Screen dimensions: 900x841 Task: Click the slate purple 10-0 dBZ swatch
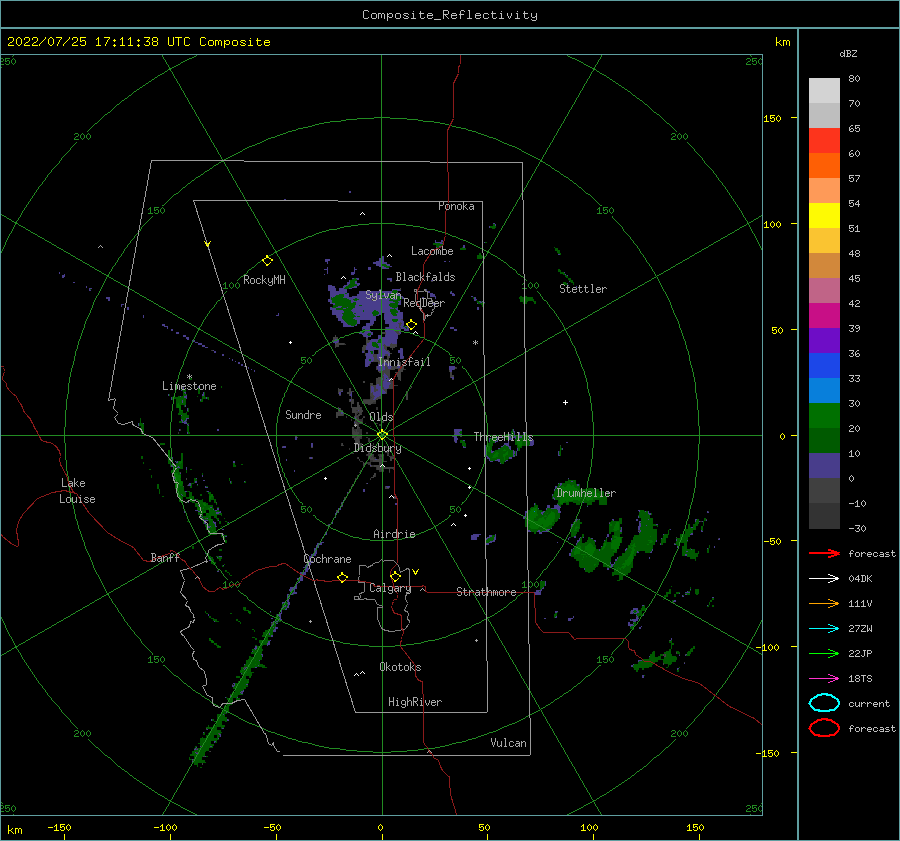pos(824,466)
